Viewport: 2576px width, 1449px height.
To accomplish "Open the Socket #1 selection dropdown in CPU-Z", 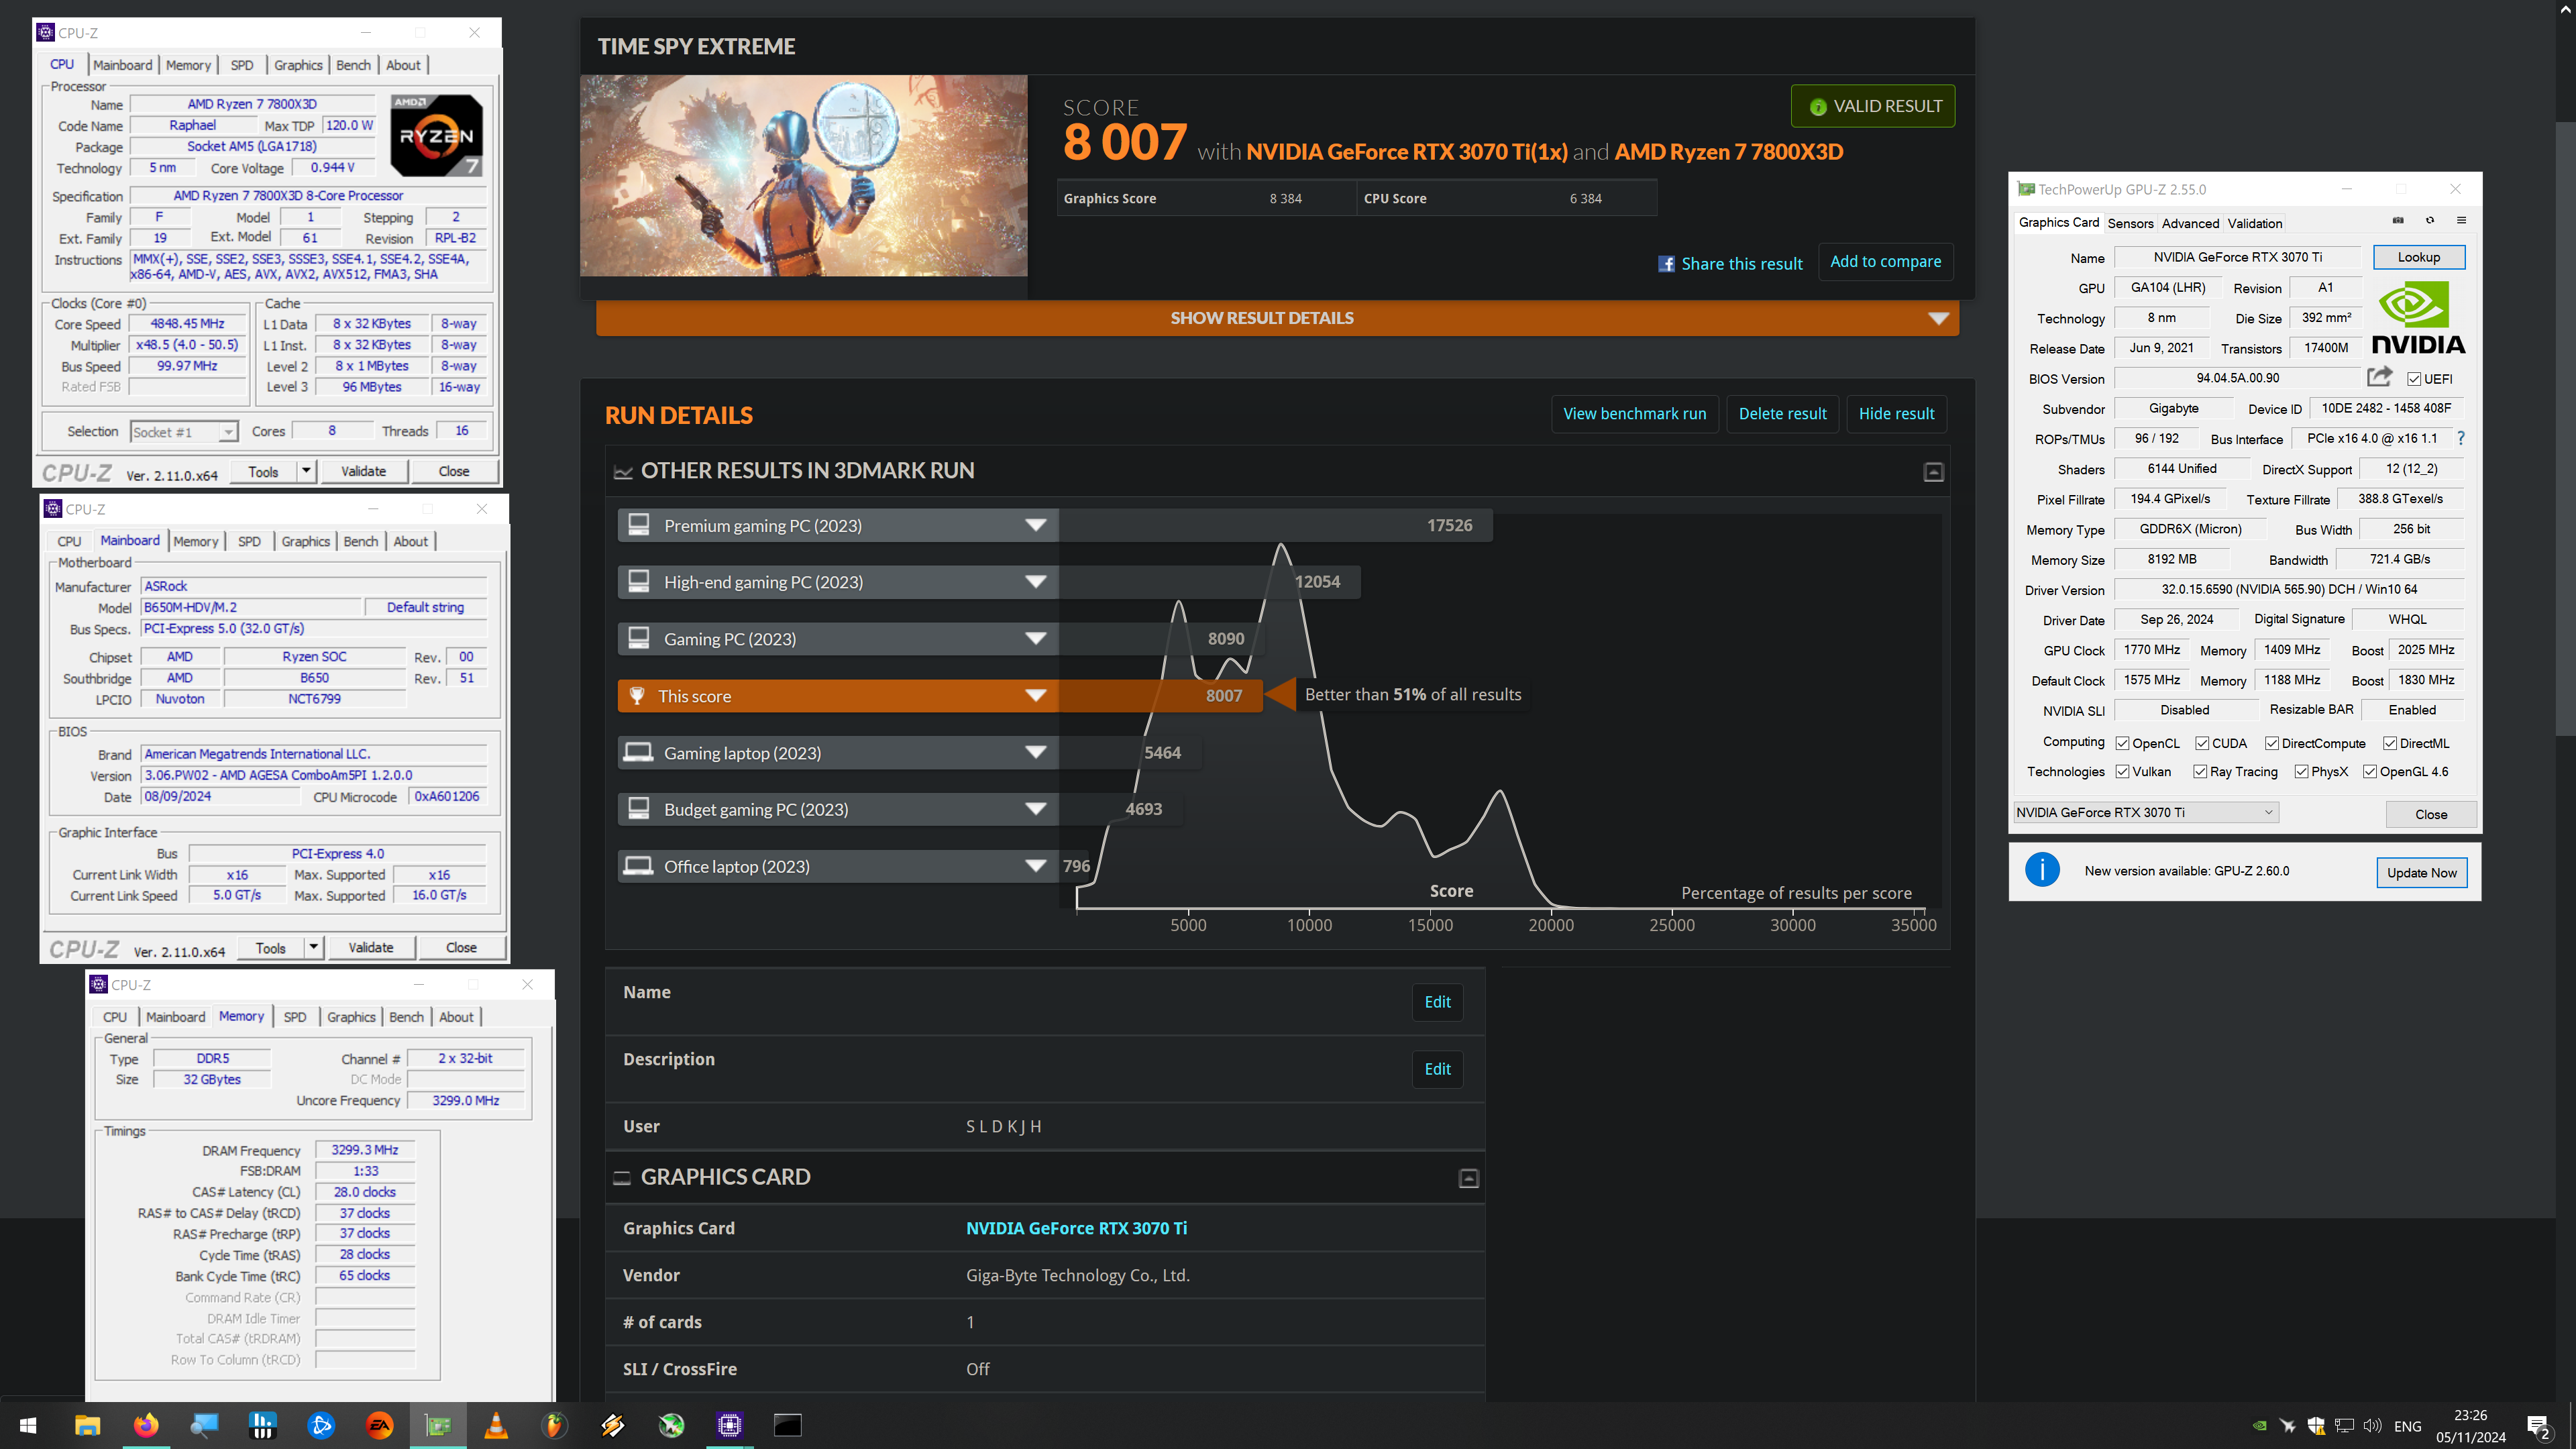I will (x=183, y=432).
